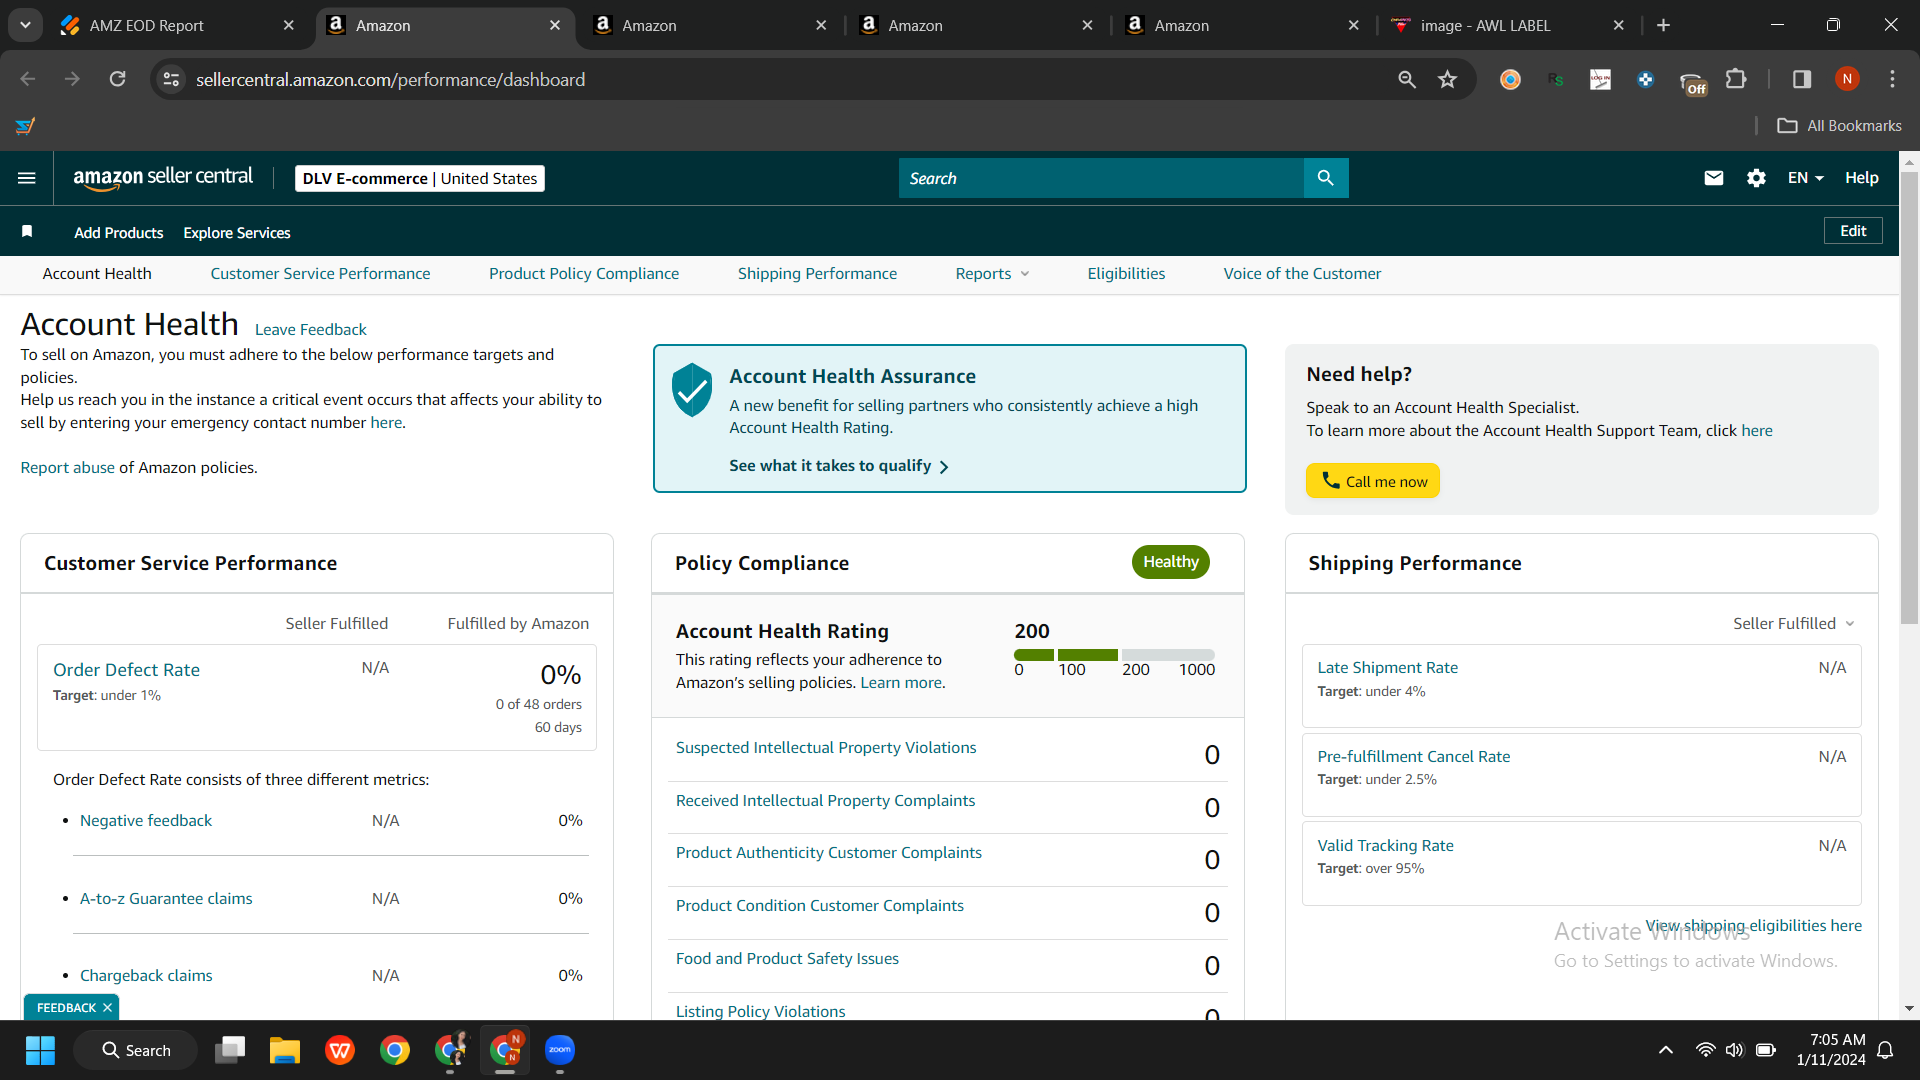Click Learn more in Account Health Rating

coord(900,683)
